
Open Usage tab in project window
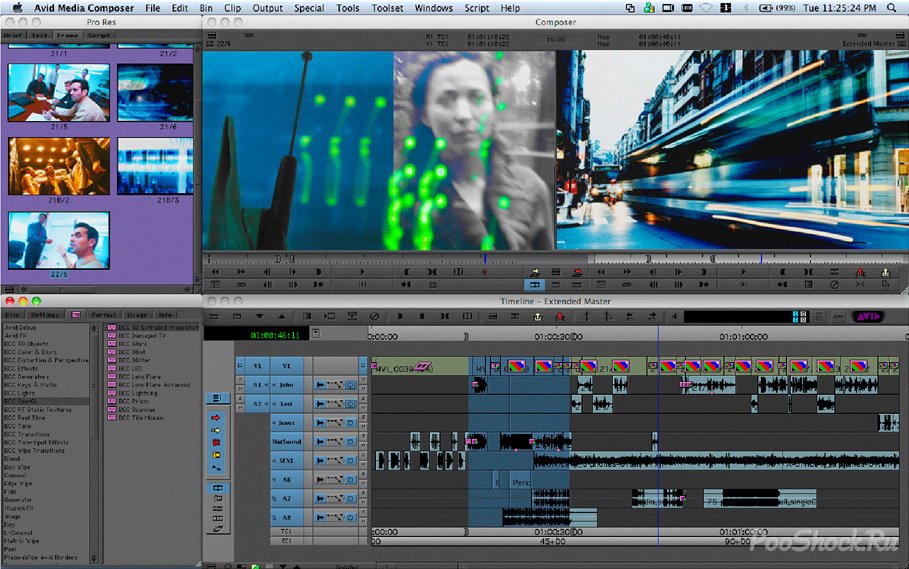(x=137, y=315)
